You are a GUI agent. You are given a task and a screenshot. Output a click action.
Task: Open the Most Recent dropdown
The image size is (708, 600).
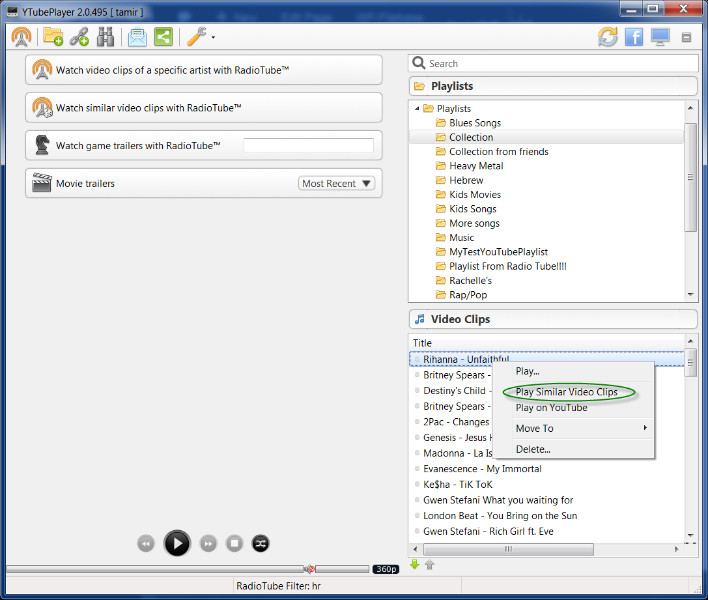tap(336, 183)
